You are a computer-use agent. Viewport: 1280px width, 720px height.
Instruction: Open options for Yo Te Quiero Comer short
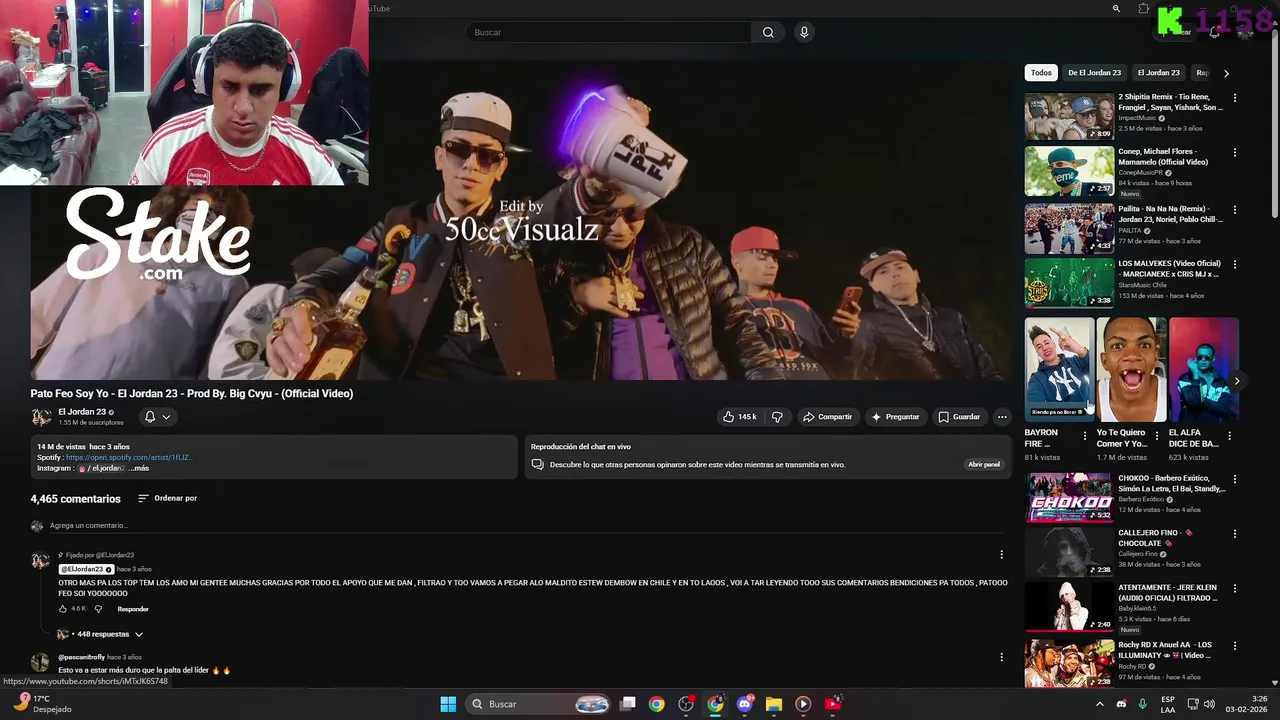[1158, 436]
